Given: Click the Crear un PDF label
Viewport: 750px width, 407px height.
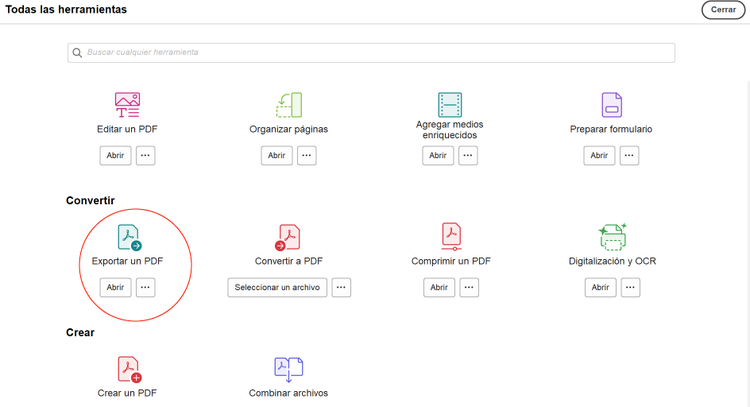Looking at the screenshot, I should click(127, 393).
